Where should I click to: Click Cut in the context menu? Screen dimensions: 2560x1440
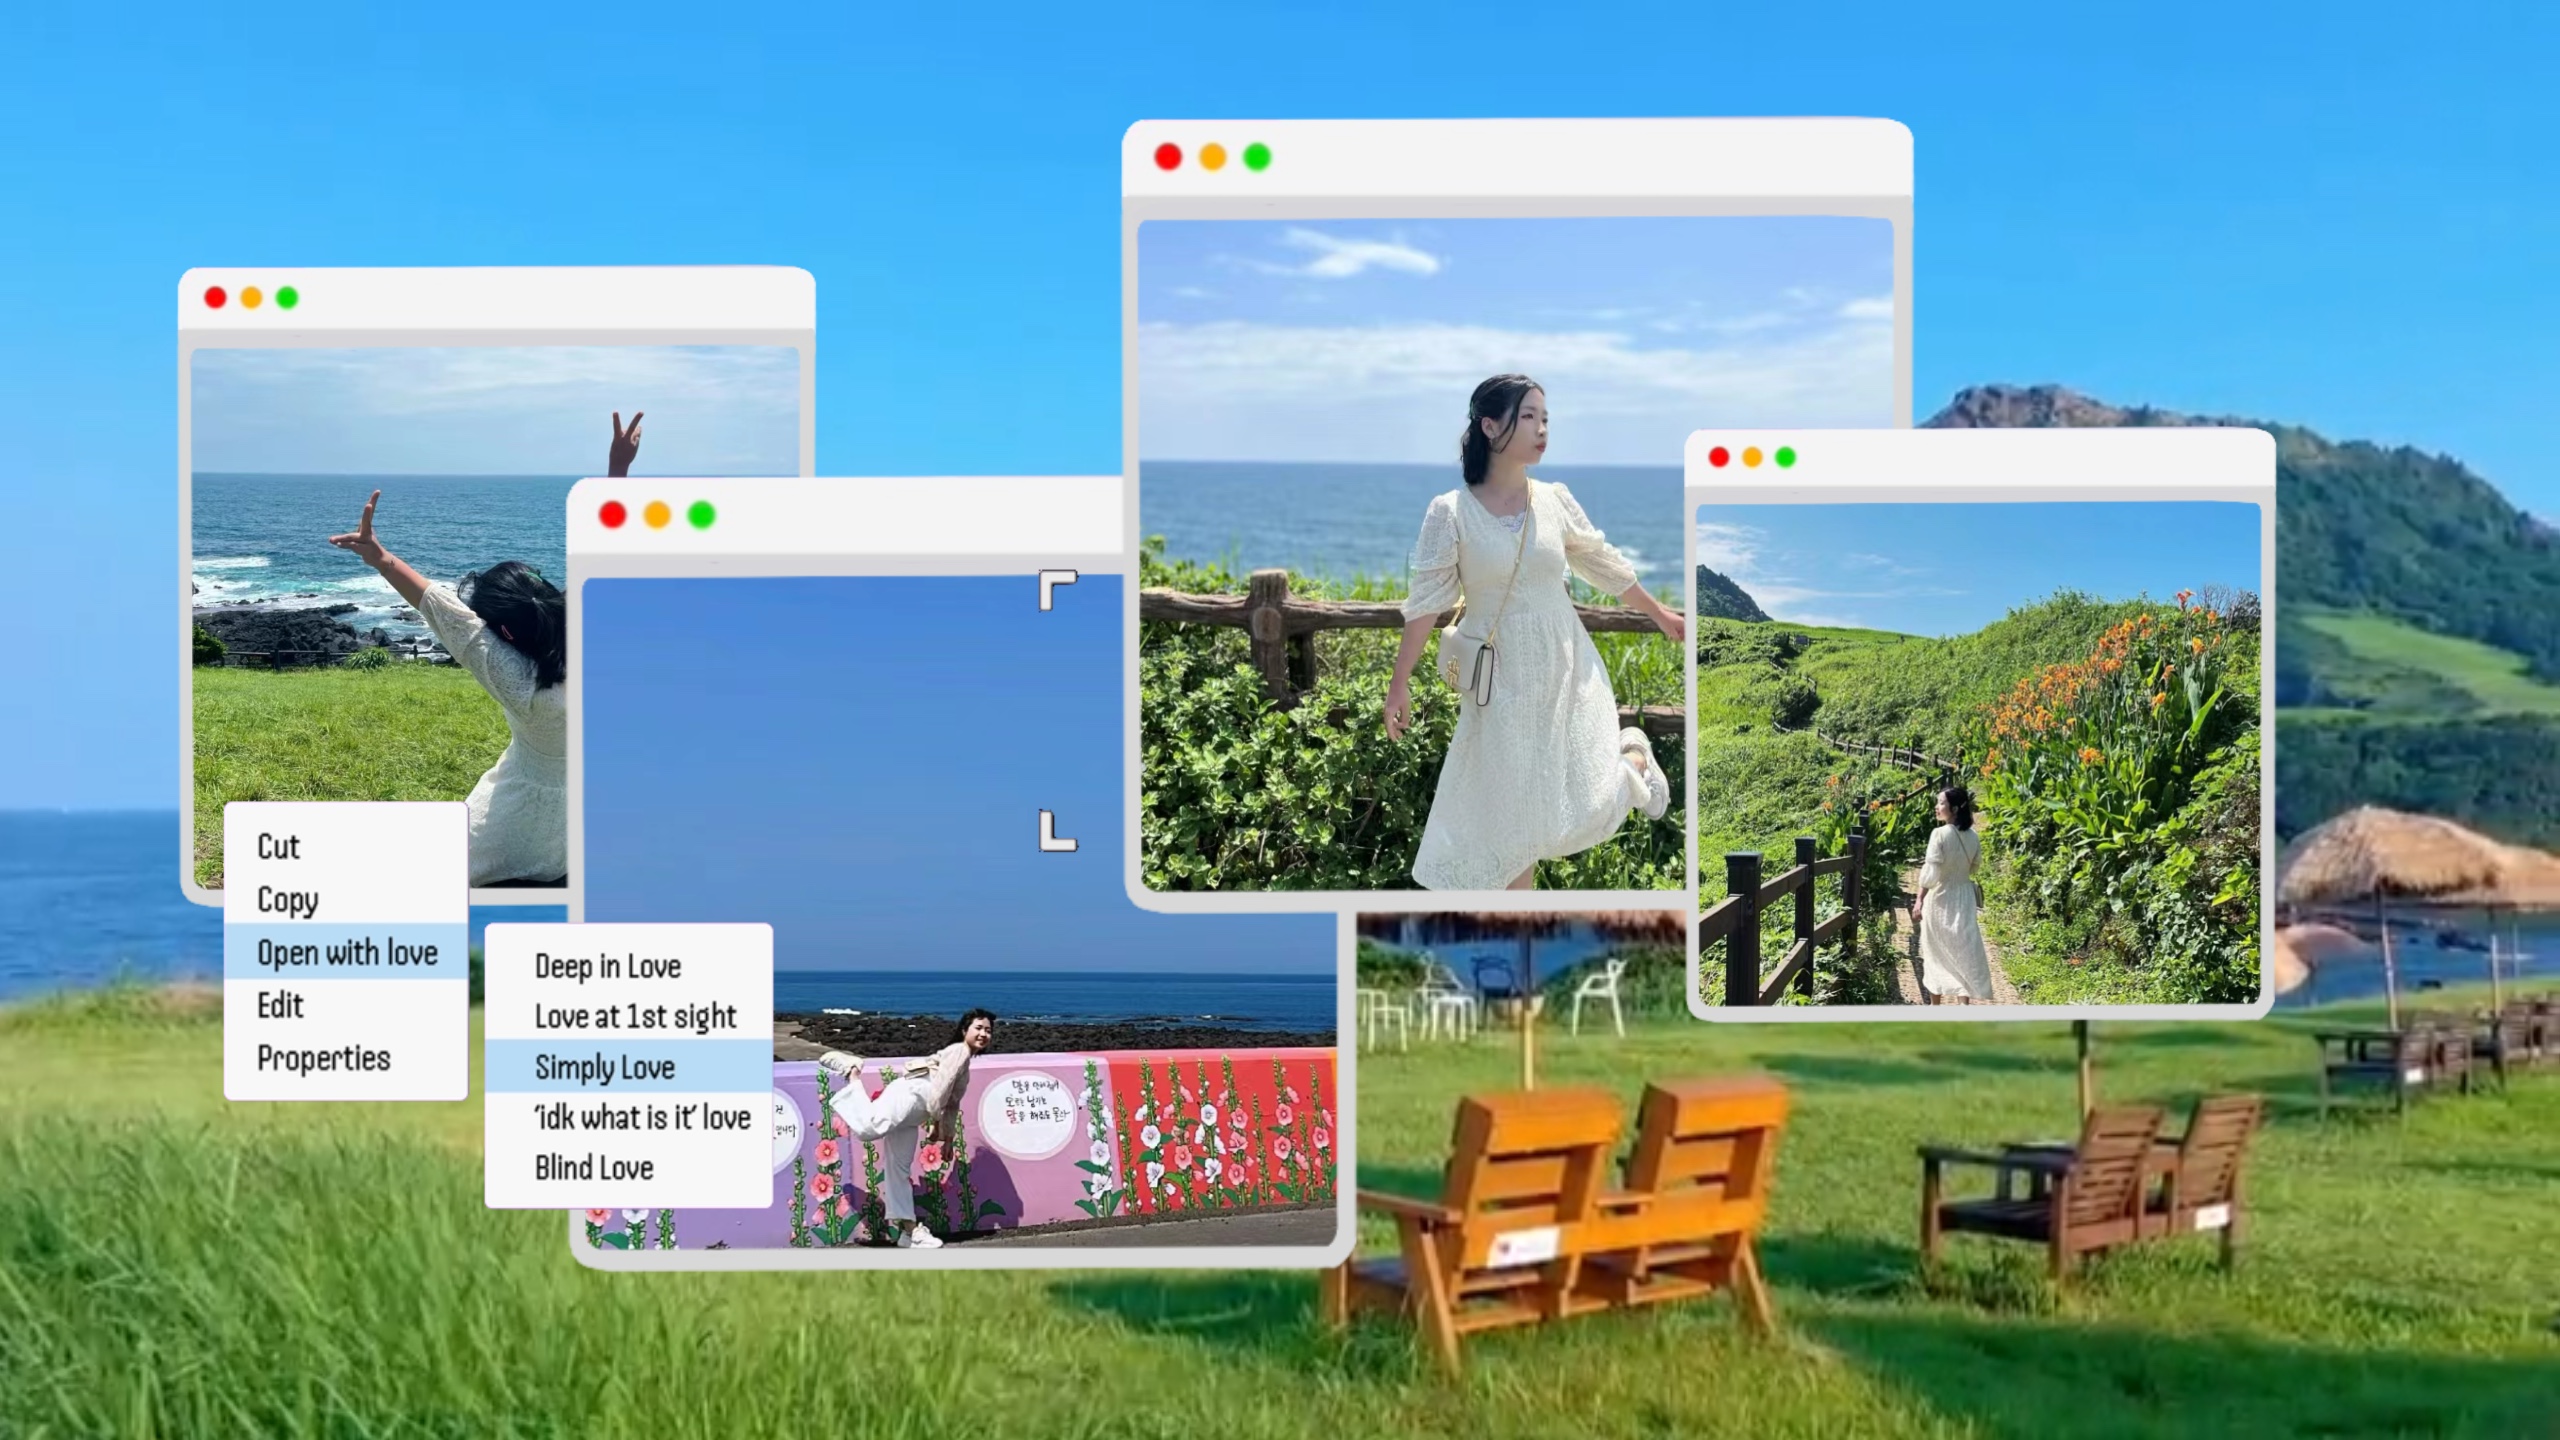pos(279,847)
